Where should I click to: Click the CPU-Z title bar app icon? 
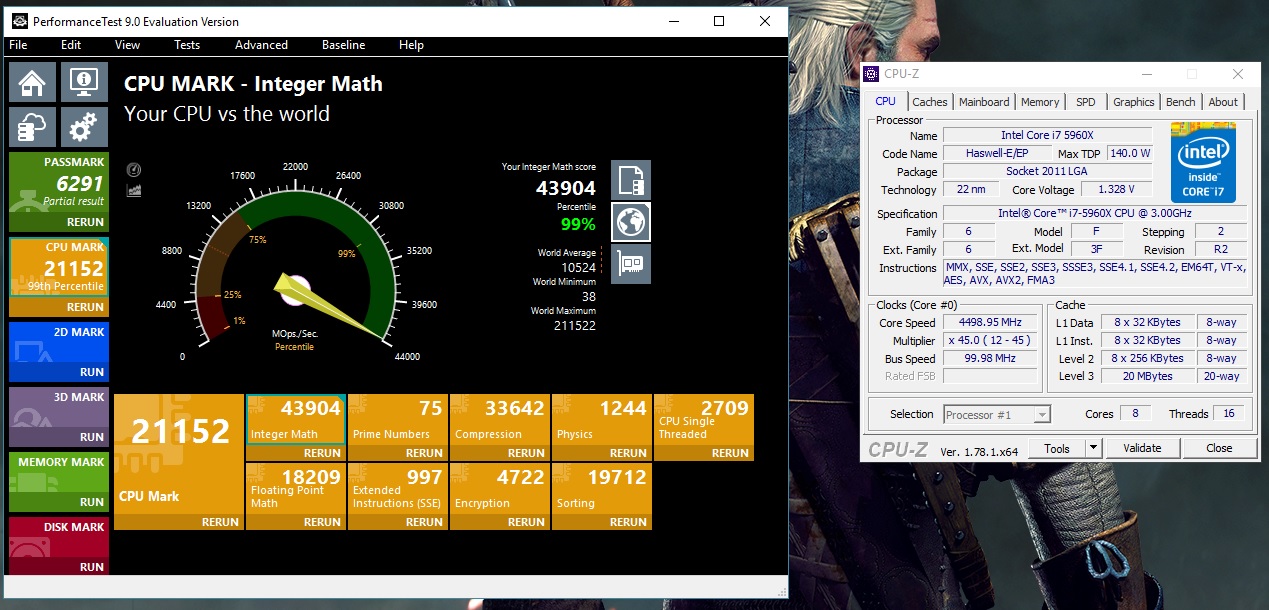pos(871,73)
